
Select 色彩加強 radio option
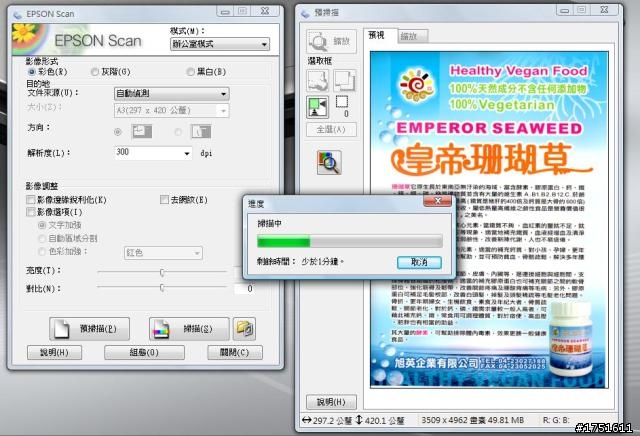[x=42, y=251]
